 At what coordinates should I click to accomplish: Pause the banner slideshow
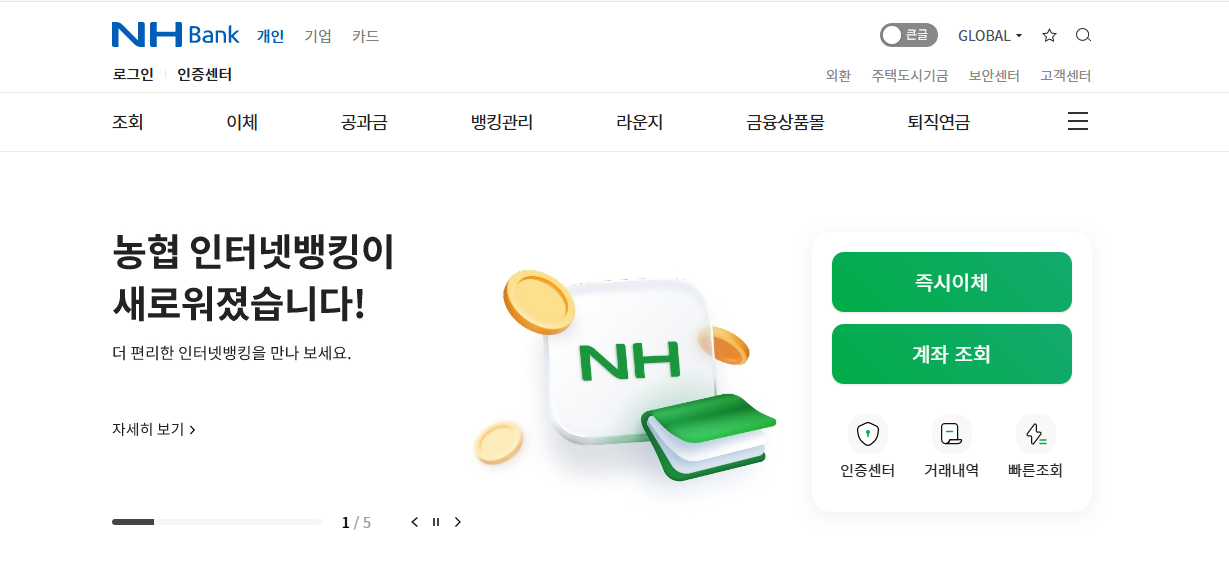[x=436, y=522]
